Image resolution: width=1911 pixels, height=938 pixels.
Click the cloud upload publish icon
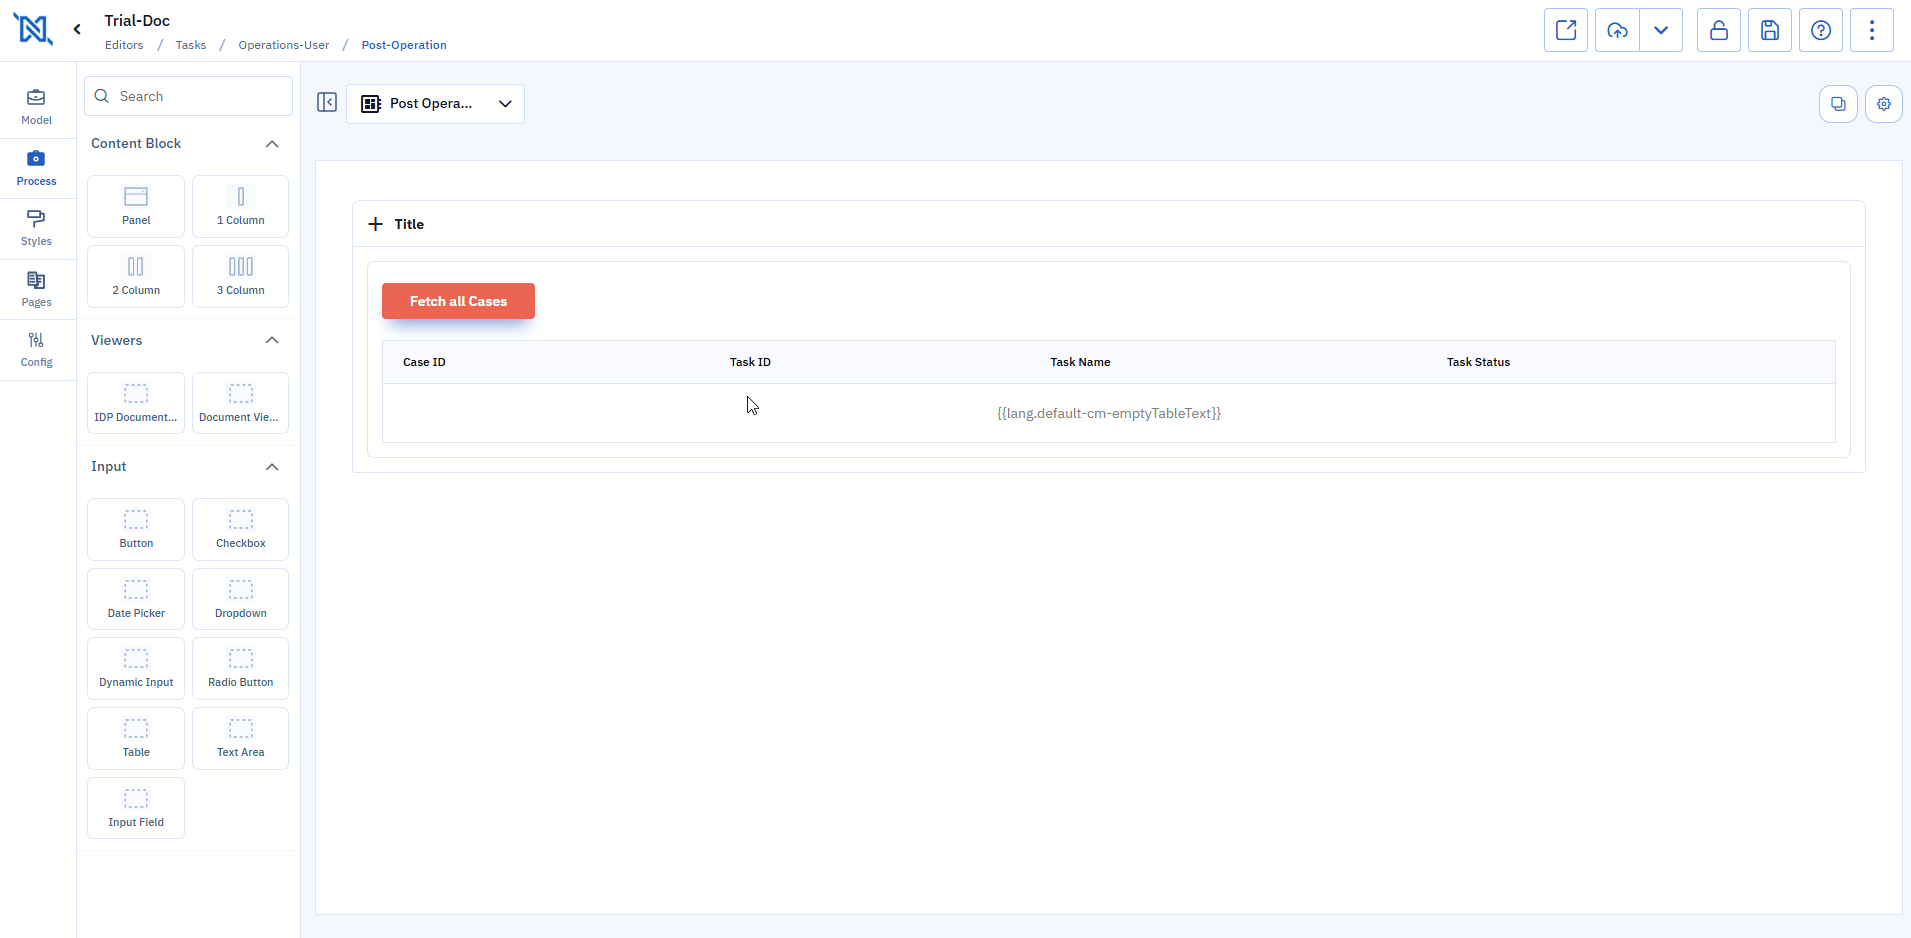[1617, 30]
